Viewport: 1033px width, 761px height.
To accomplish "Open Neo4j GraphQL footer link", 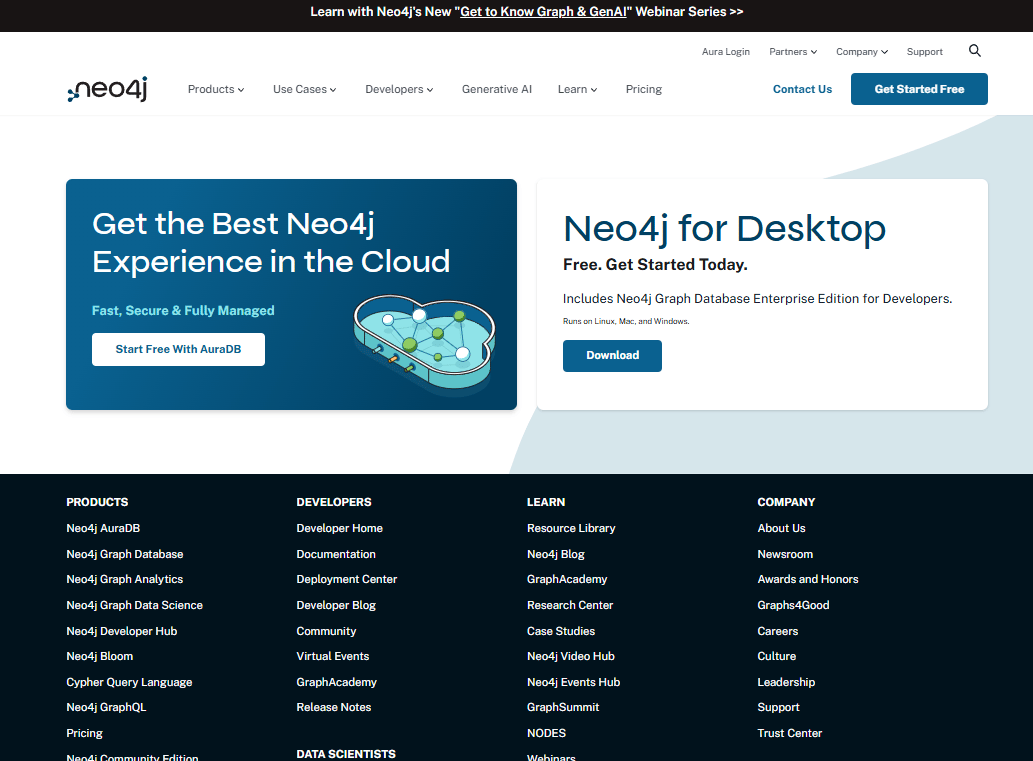I will pyautogui.click(x=106, y=707).
